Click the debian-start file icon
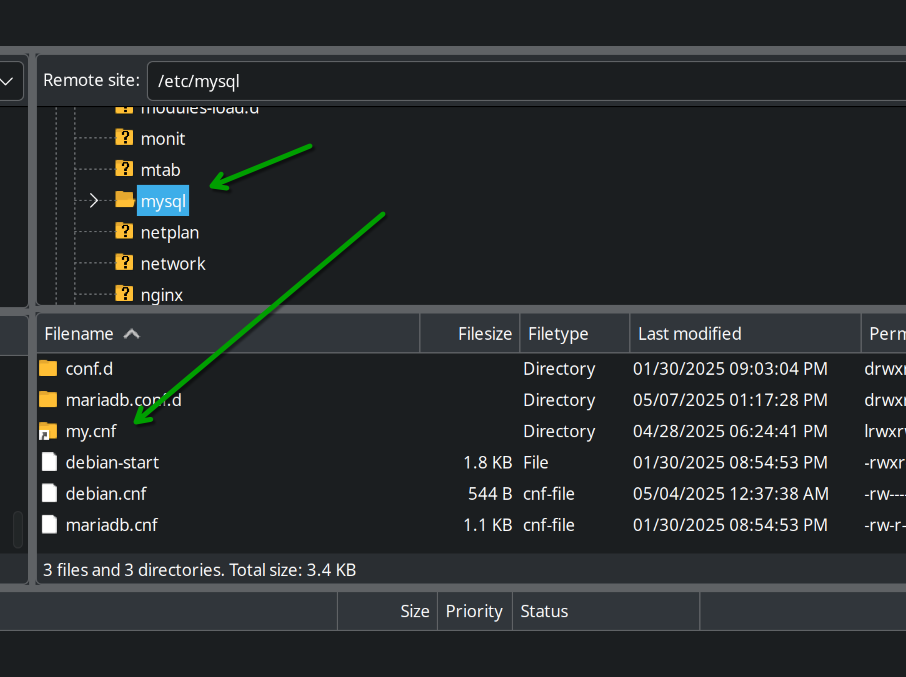 50,462
